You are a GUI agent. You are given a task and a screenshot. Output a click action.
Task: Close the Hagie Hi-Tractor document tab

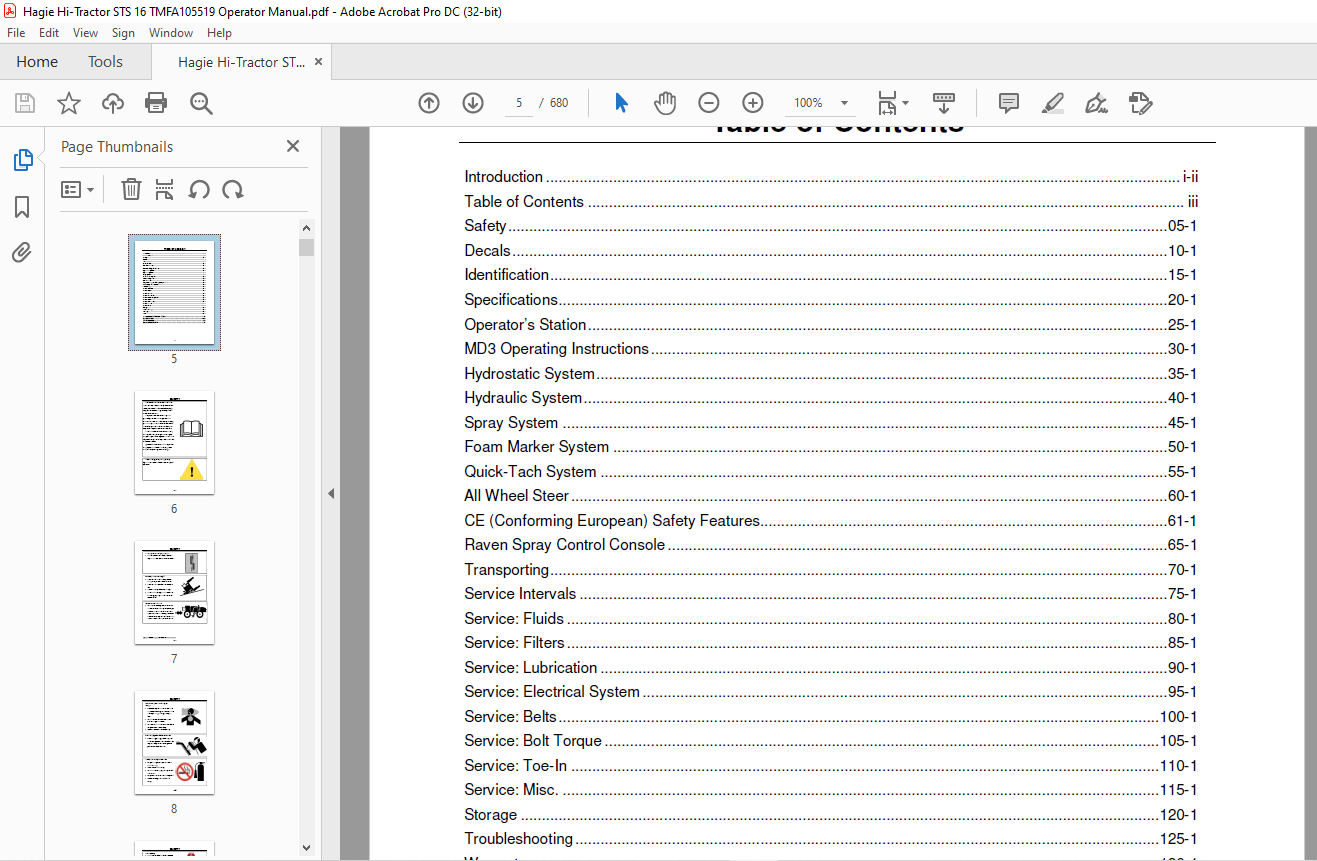pyautogui.click(x=319, y=62)
